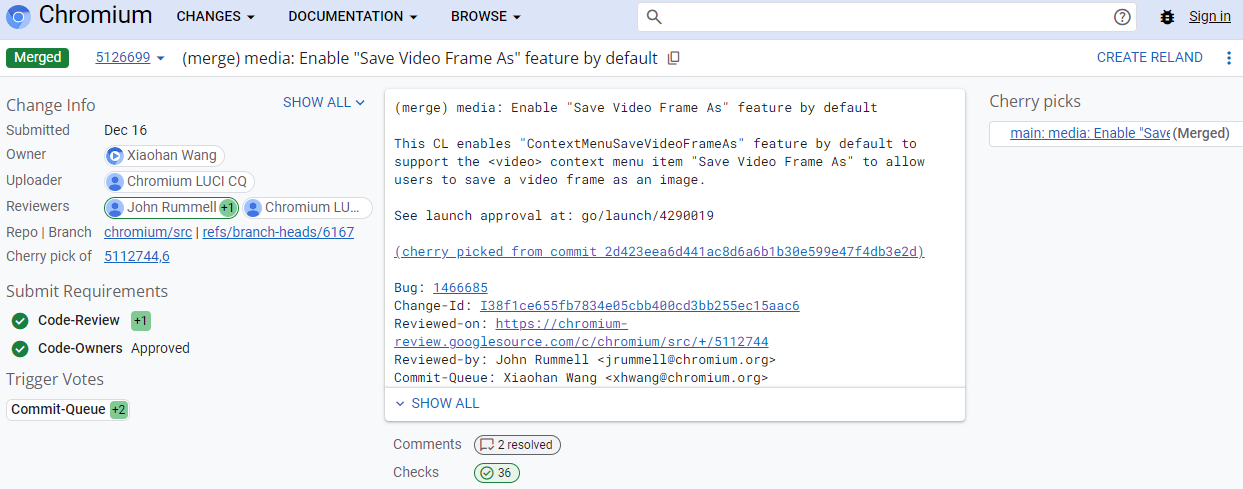Viewport: 1243px width, 489px height.
Task: Open the three-dot more actions menu
Action: pyautogui.click(x=1229, y=58)
